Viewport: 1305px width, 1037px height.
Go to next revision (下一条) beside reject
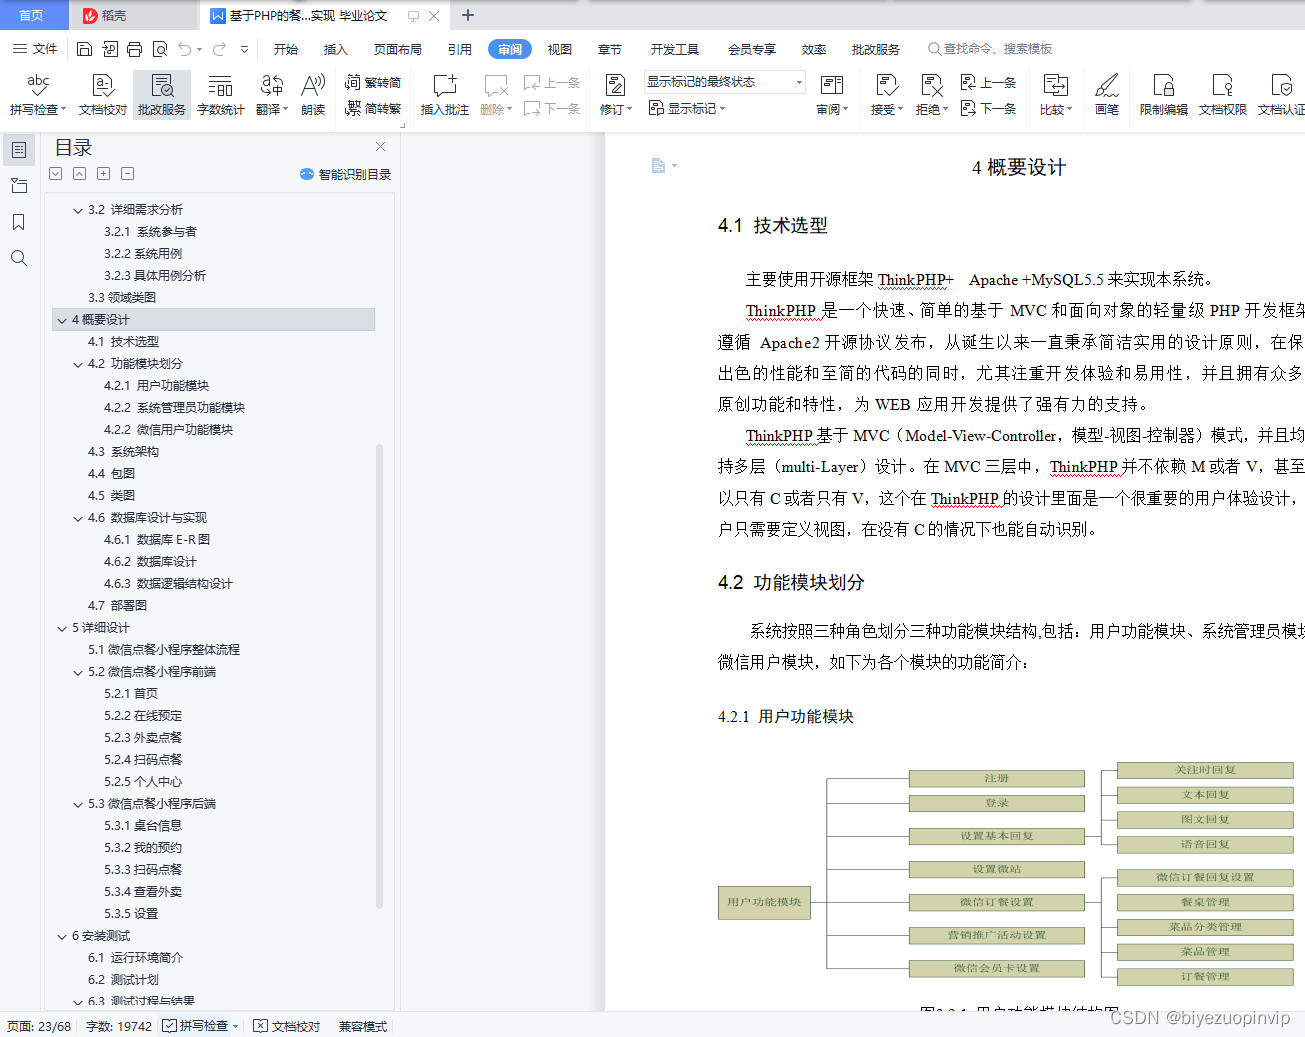988,109
